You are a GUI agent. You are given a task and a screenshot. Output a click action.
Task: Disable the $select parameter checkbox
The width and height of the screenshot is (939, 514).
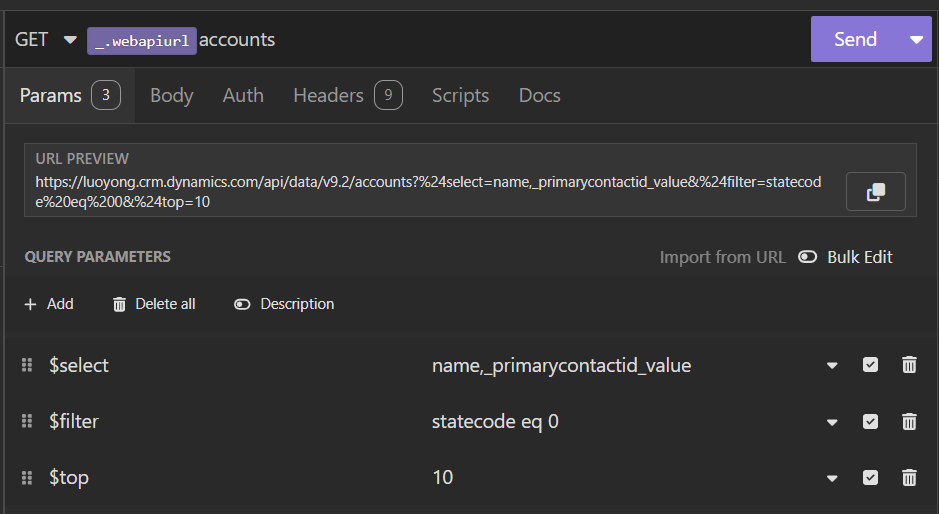[870, 365]
